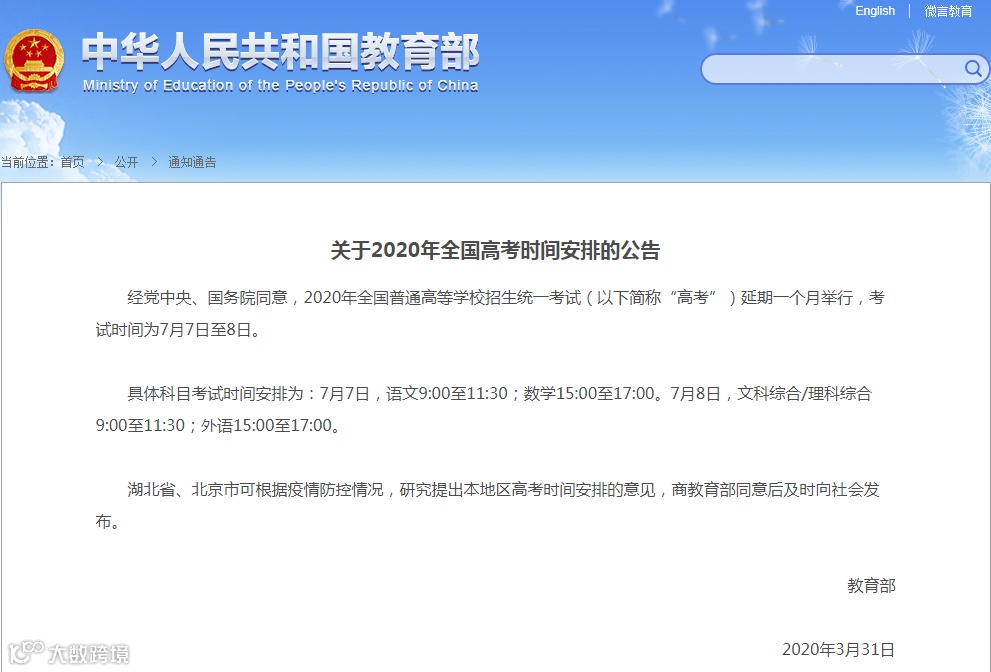991x672 pixels.
Task: Click the paragraph starting 经党中央、国务院同意
Action: tap(490, 314)
